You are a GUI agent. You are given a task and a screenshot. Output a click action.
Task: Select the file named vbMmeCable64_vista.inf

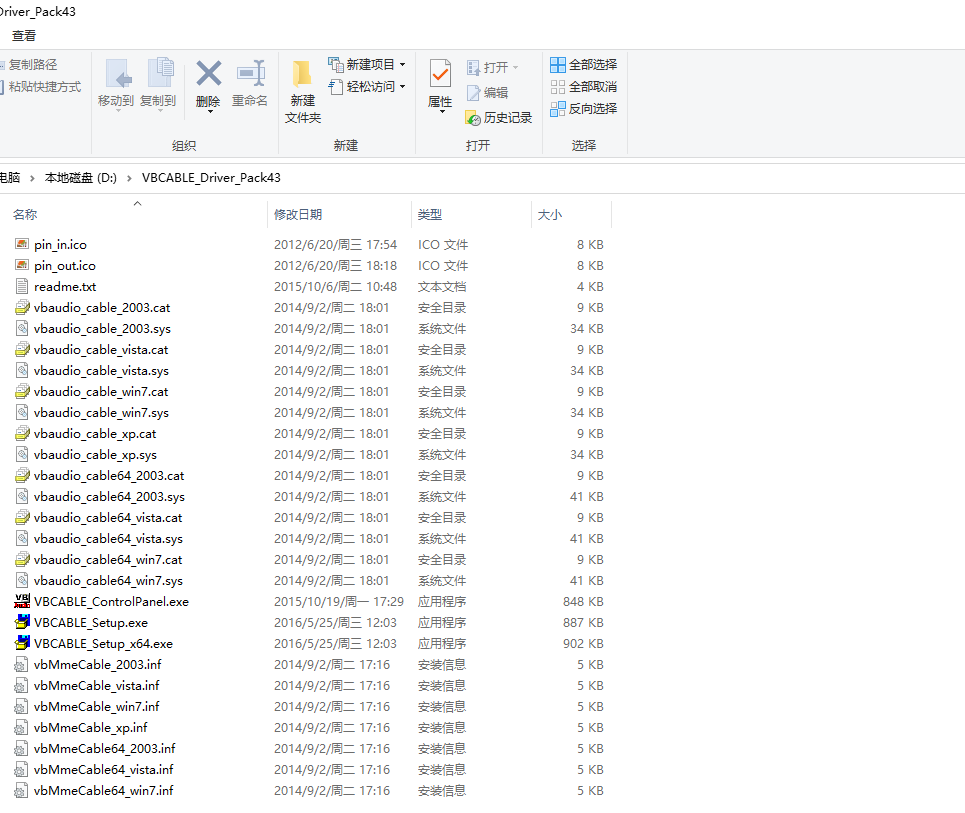coord(103,769)
